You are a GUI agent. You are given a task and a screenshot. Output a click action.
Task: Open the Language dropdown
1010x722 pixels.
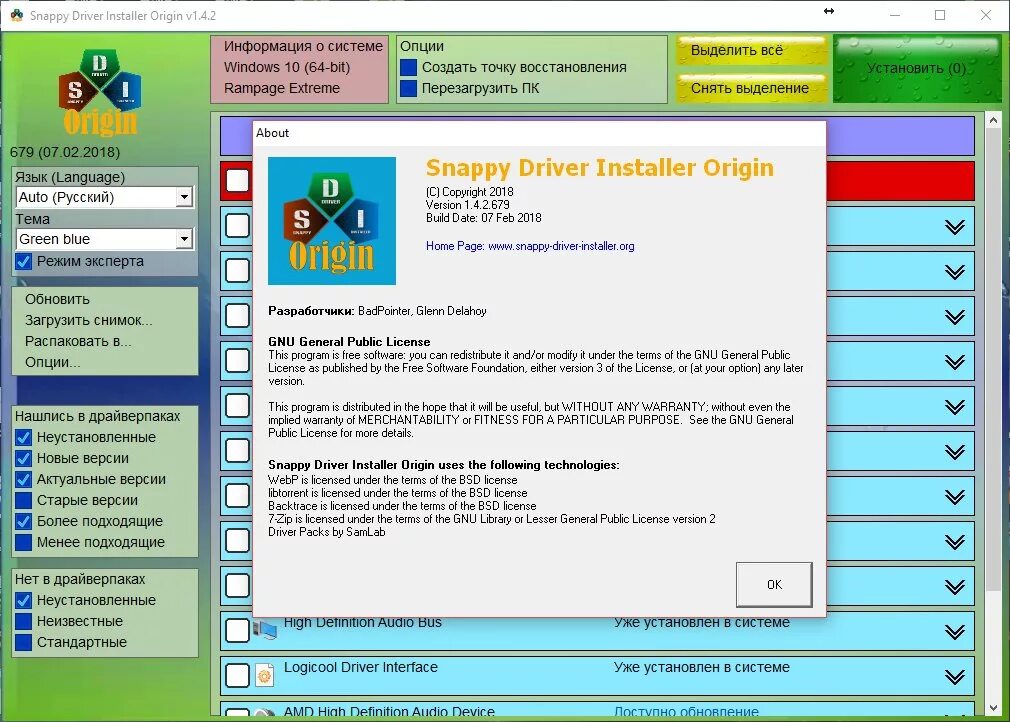(184, 197)
